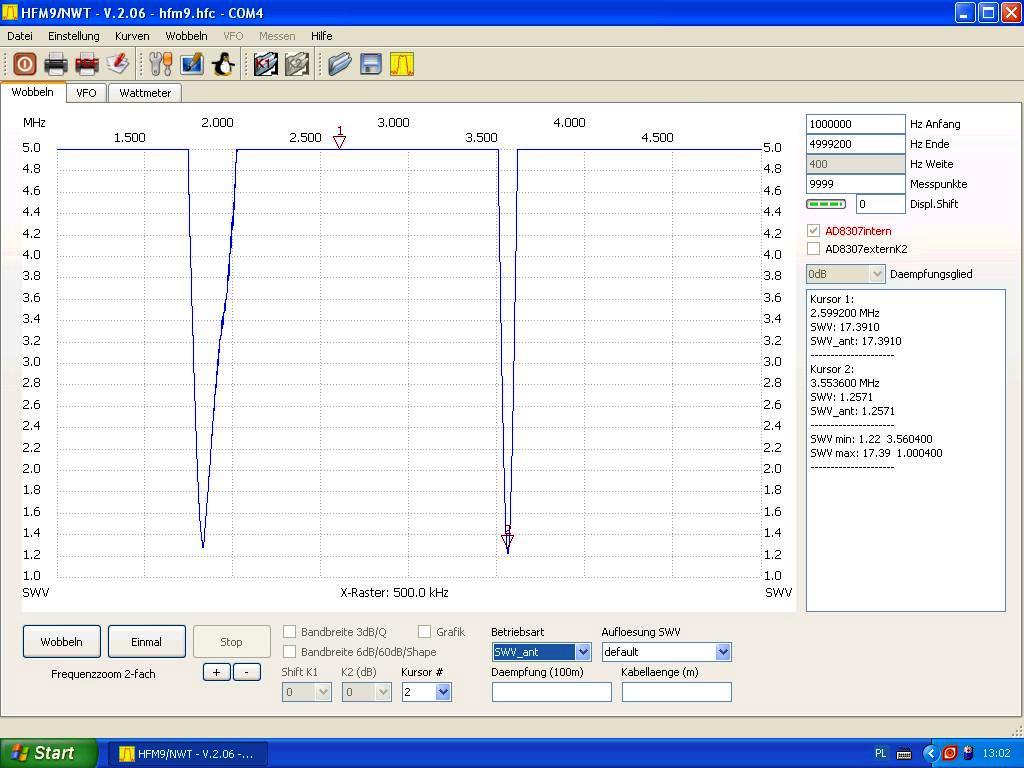Click the Hz Anfang input field

pyautogui.click(x=854, y=124)
